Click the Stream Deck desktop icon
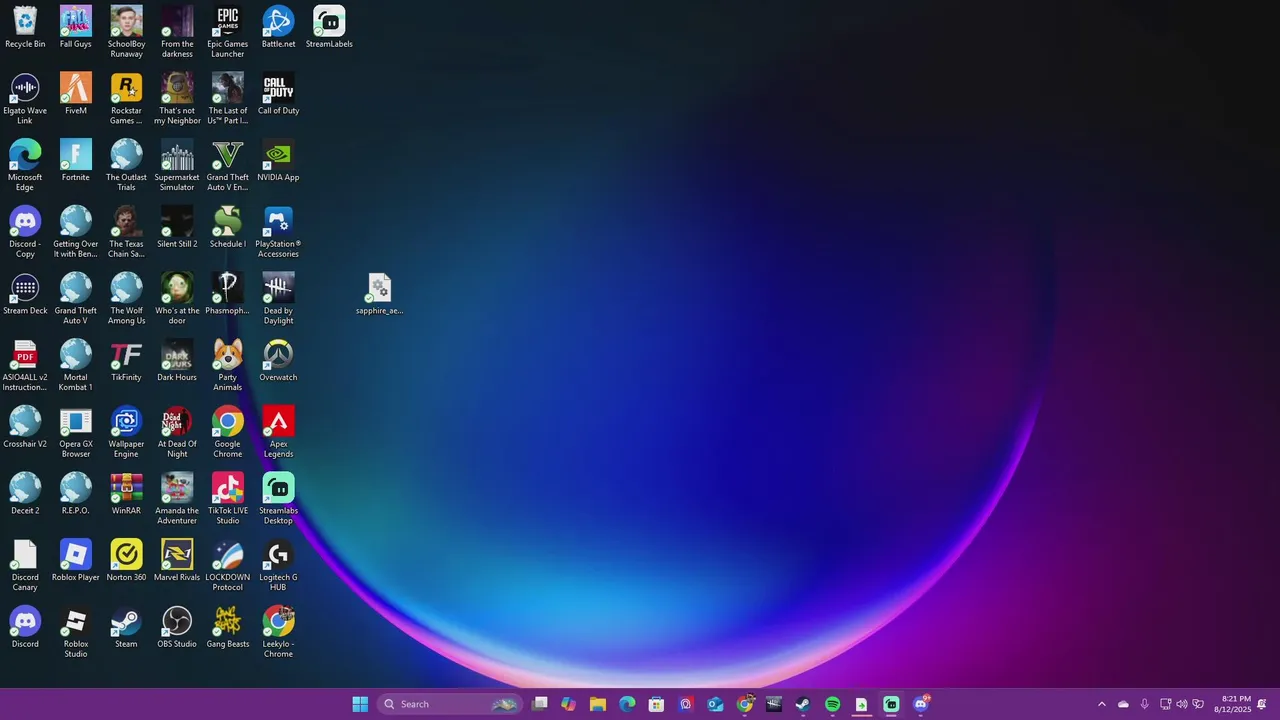 [25, 294]
